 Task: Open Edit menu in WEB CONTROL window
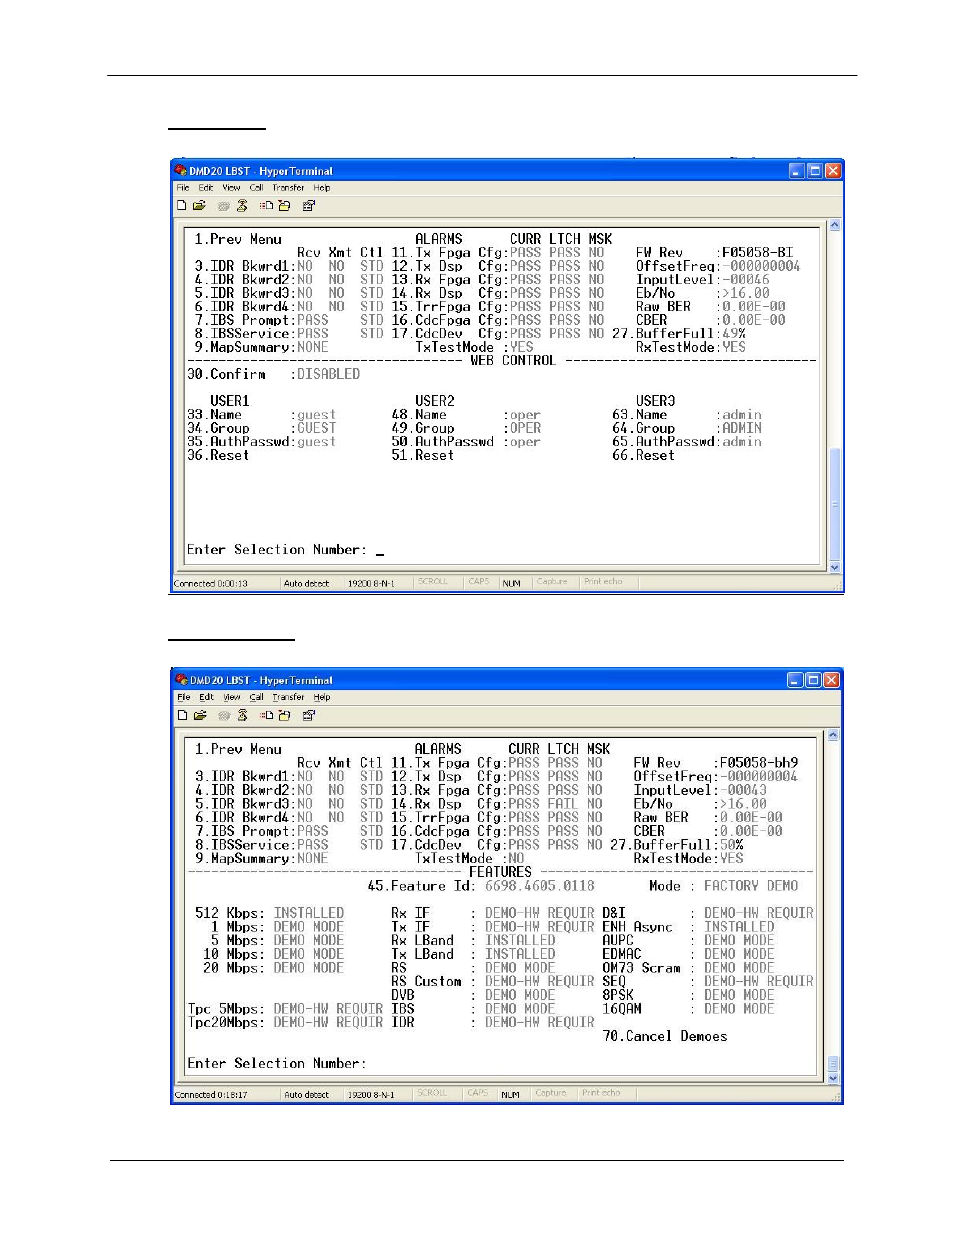tap(206, 188)
